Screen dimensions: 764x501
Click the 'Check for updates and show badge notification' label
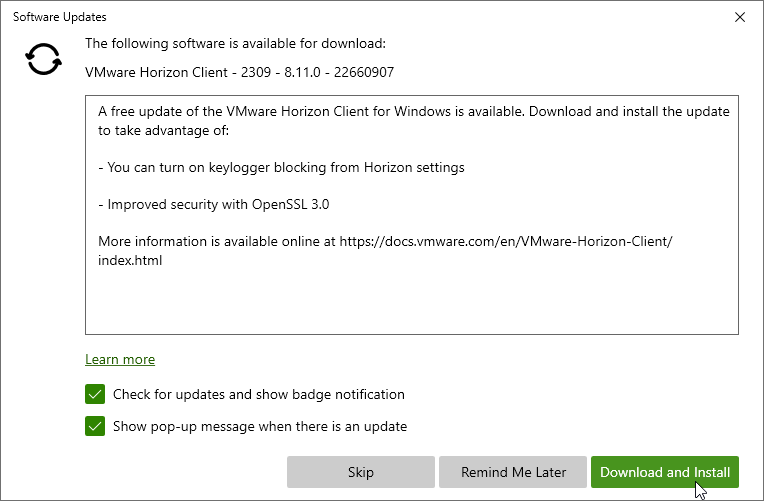click(259, 394)
